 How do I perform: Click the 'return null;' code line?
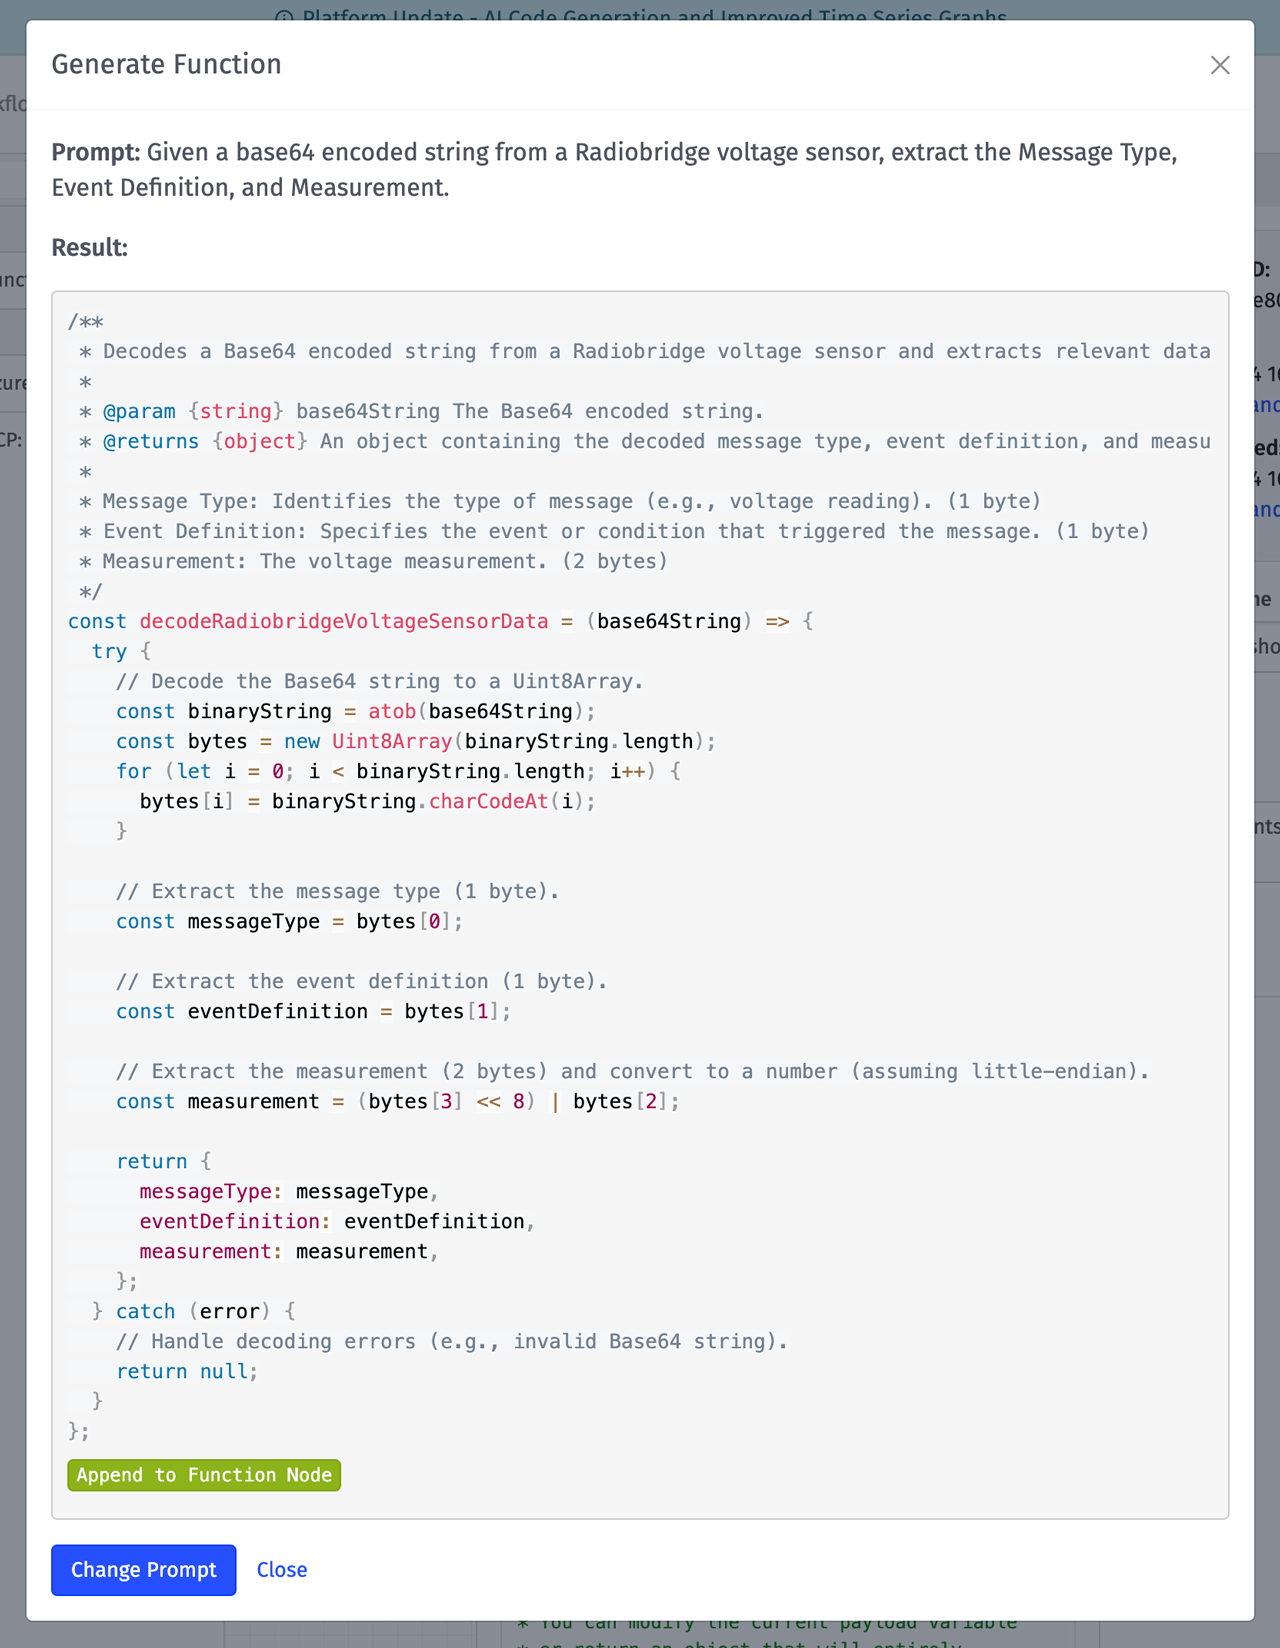pos(187,1371)
